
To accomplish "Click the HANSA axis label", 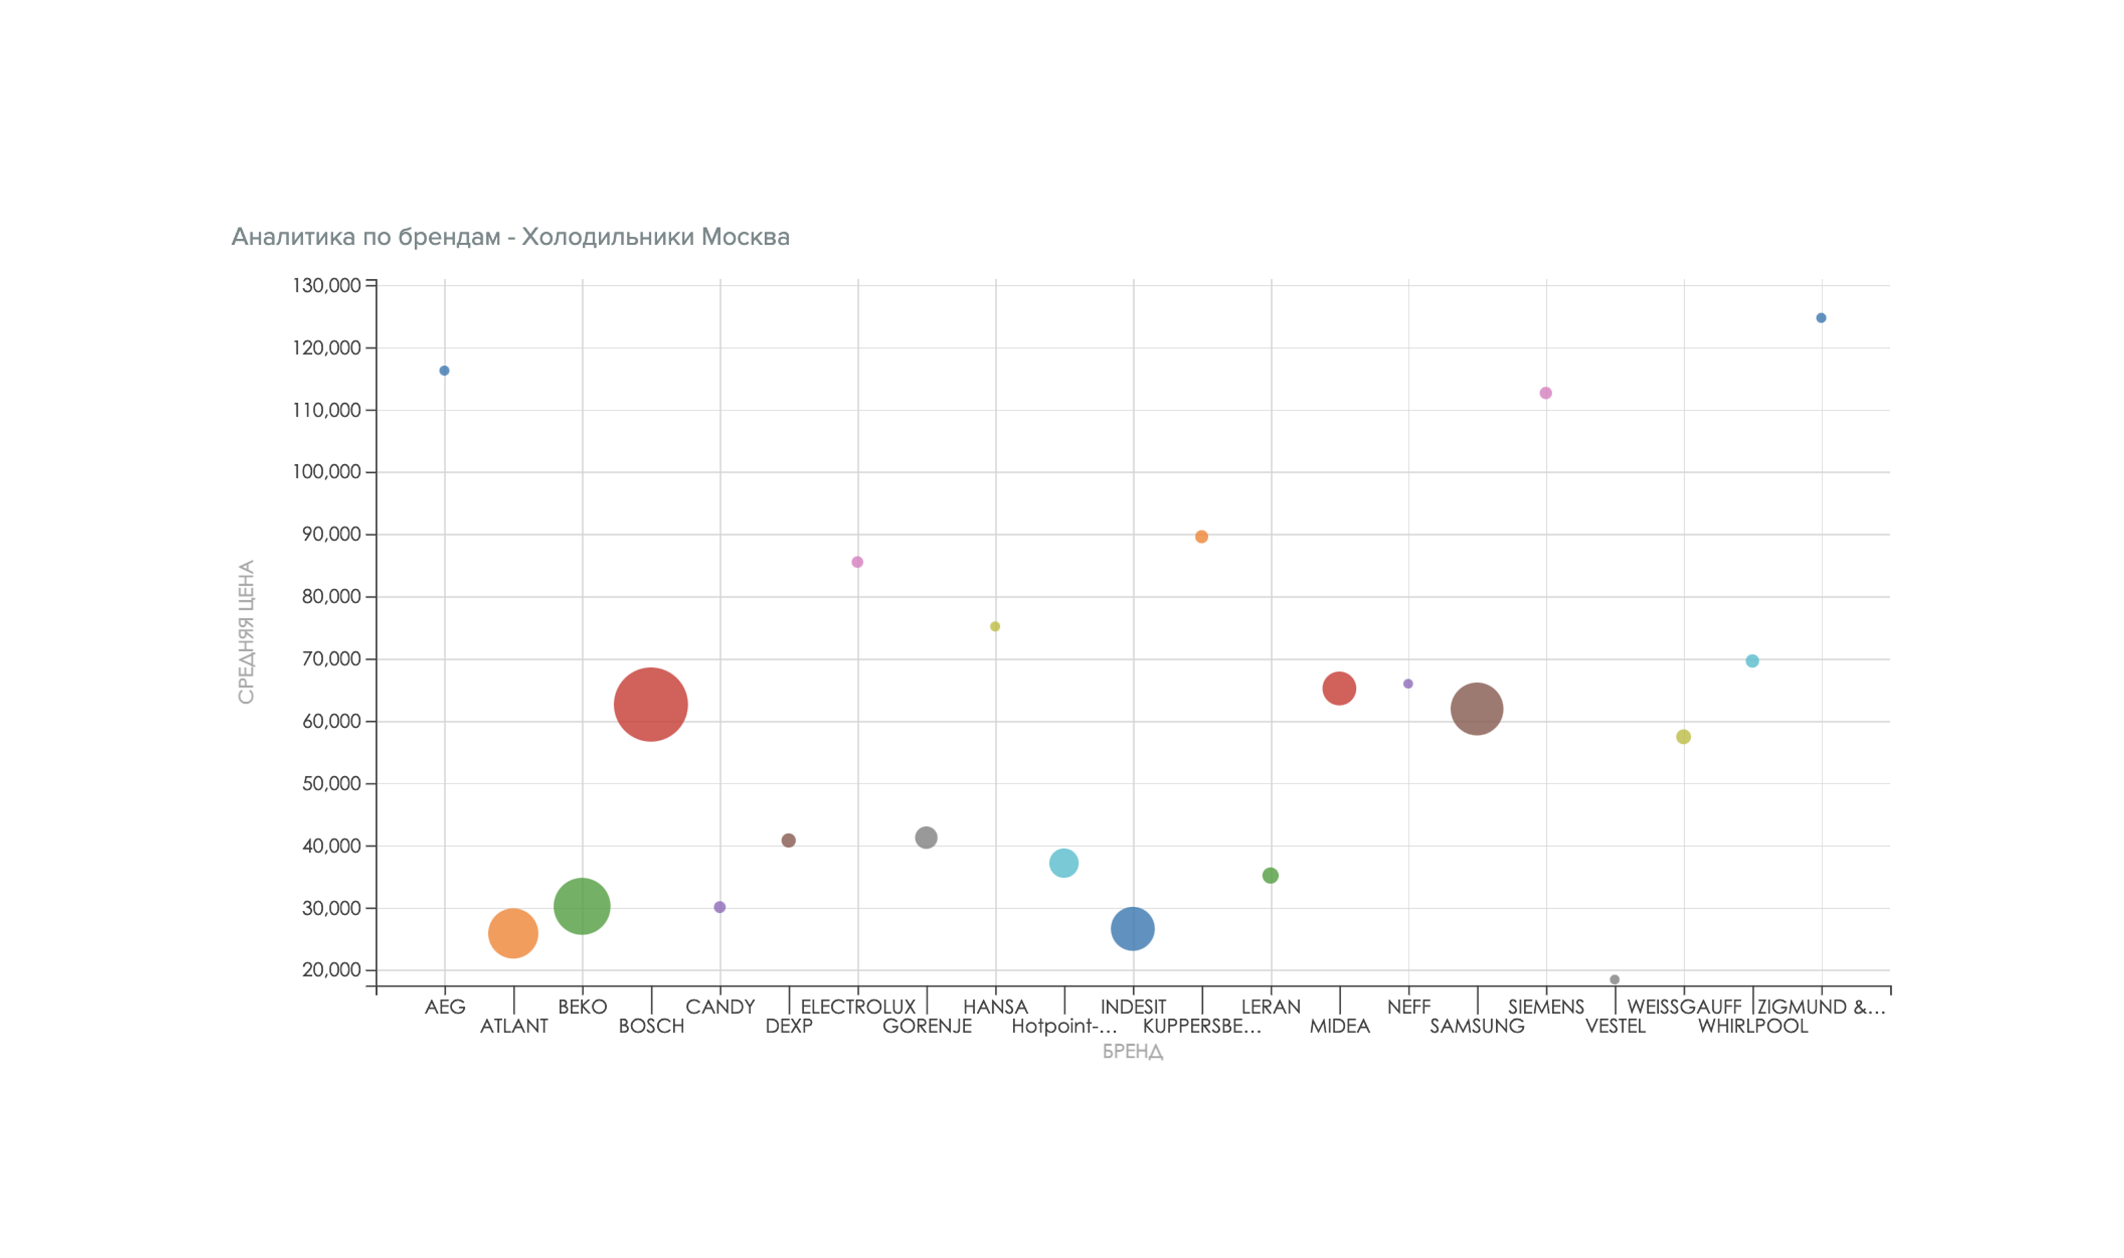I will click(x=995, y=1007).
